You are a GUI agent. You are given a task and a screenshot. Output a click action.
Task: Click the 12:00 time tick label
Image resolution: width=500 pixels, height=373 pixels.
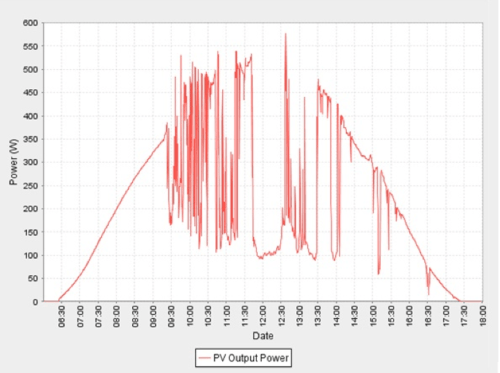point(263,317)
